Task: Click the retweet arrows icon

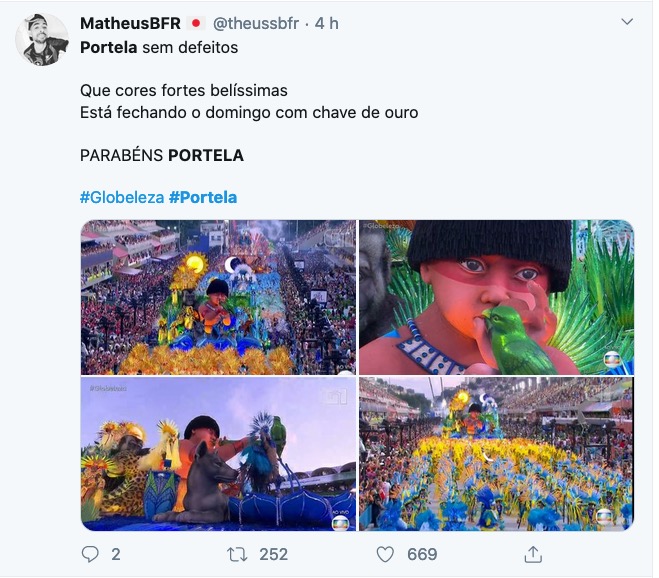Action: [236, 553]
